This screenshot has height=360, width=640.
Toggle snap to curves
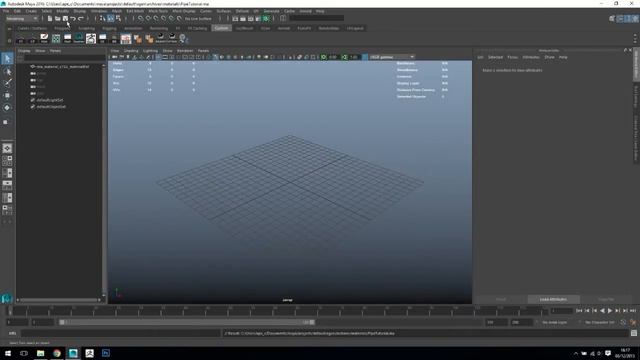tap(149, 18)
